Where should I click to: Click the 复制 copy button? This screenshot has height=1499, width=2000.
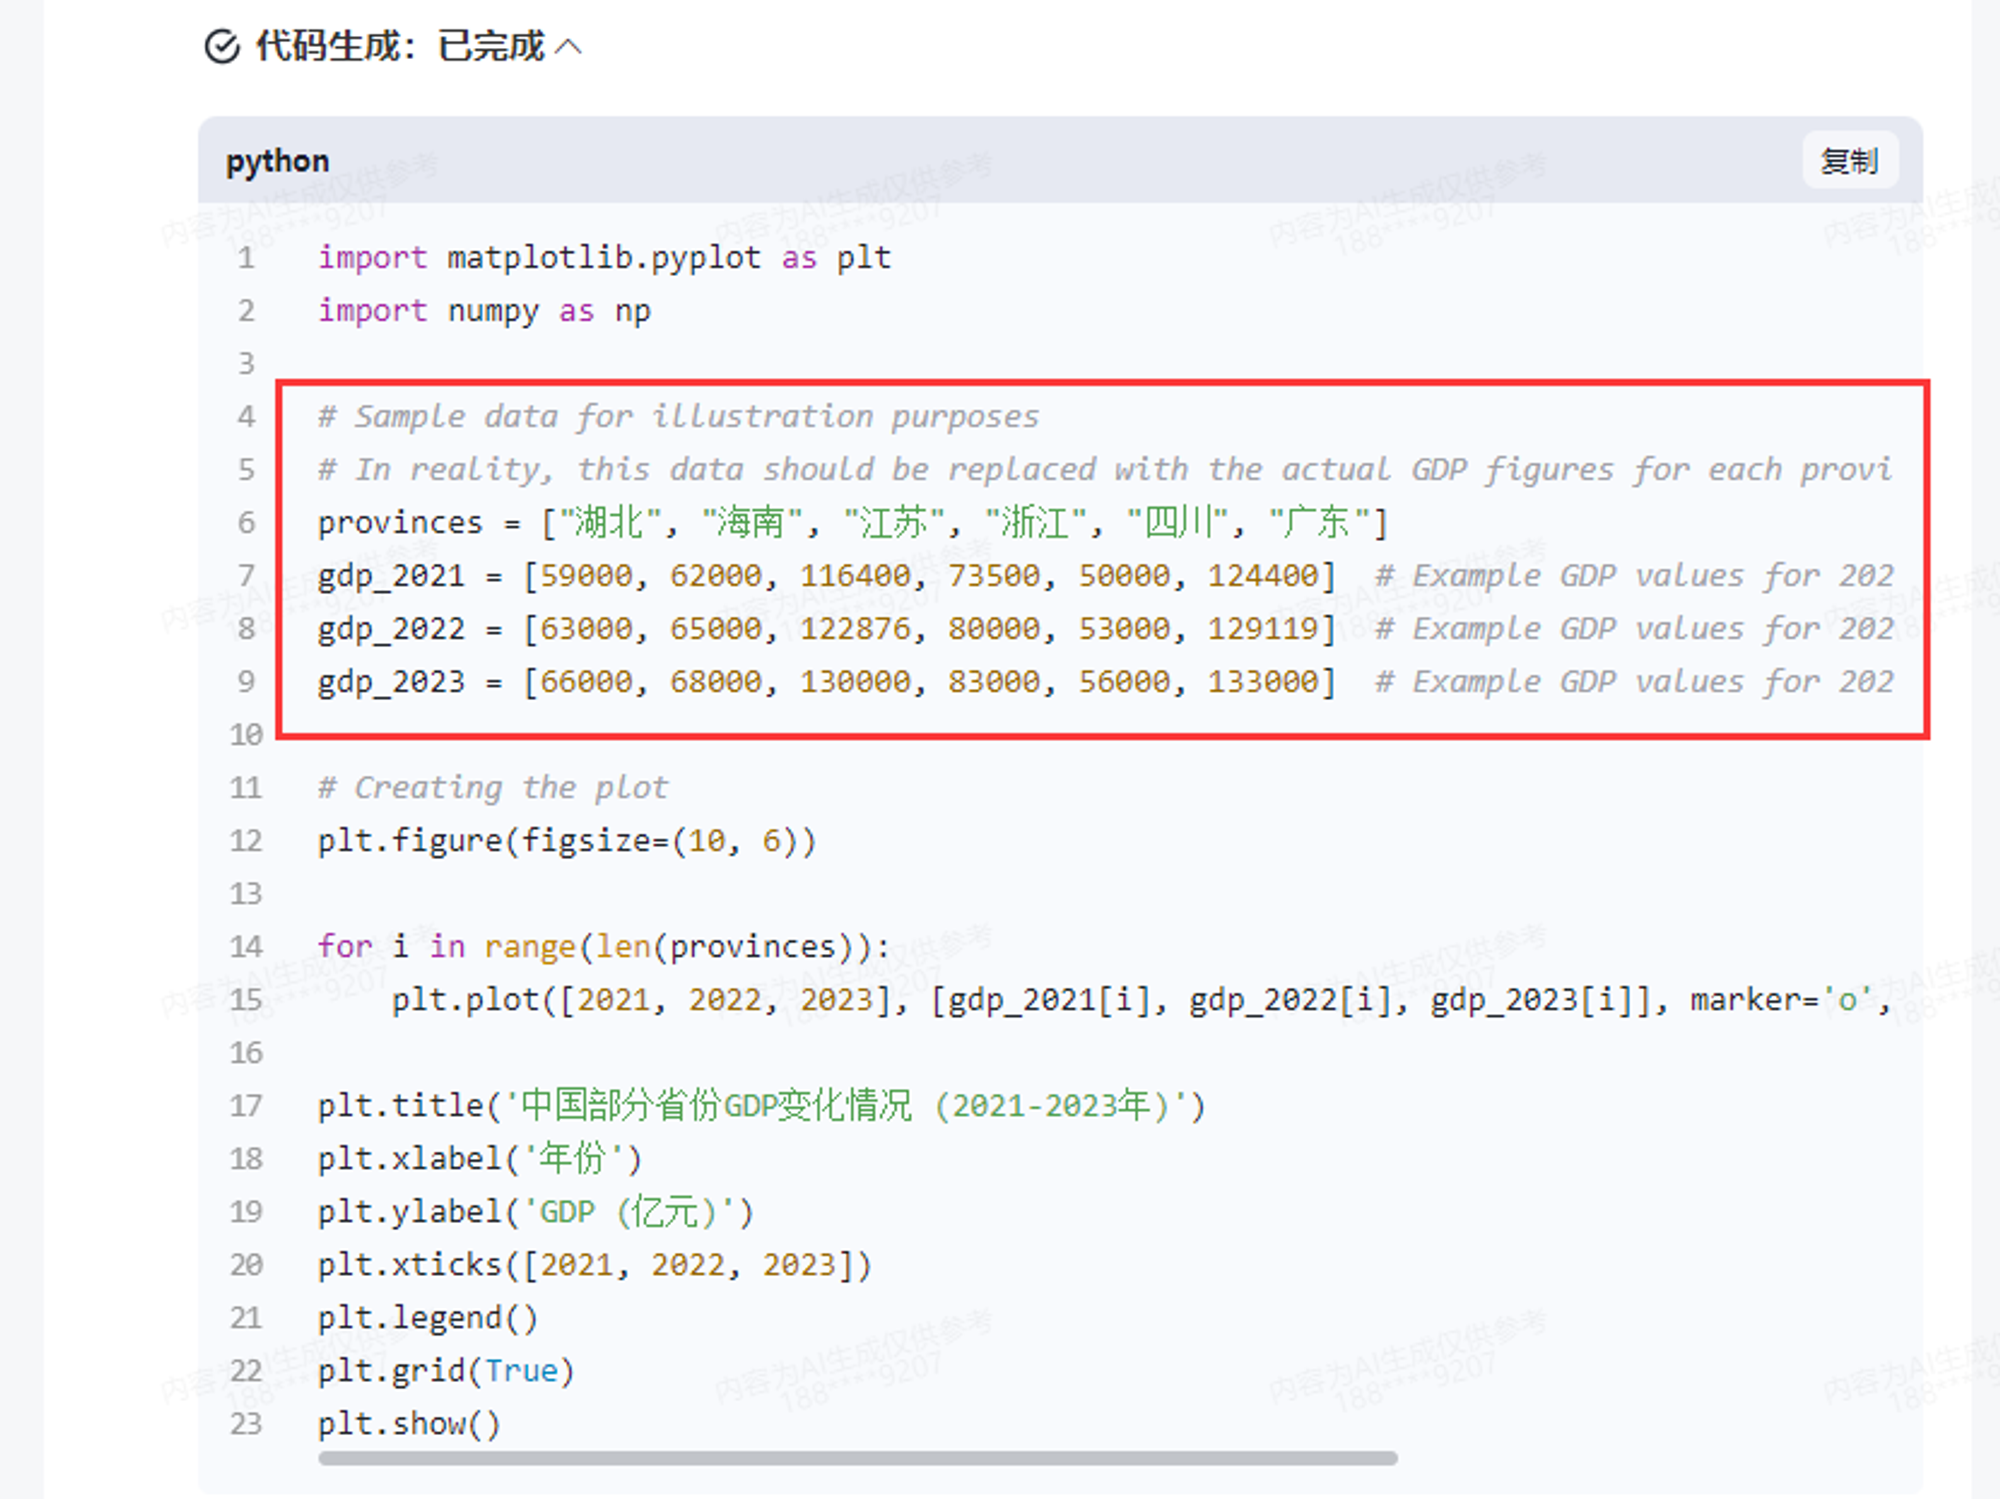(1848, 161)
